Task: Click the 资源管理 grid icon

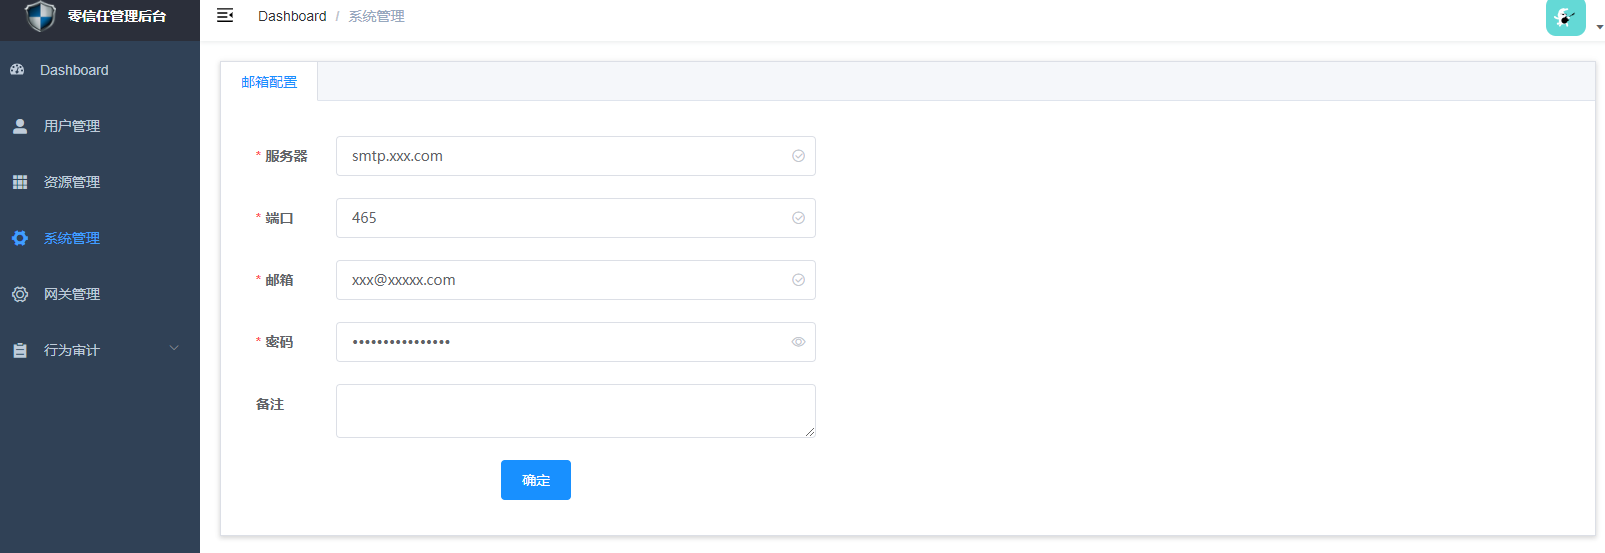Action: (20, 182)
